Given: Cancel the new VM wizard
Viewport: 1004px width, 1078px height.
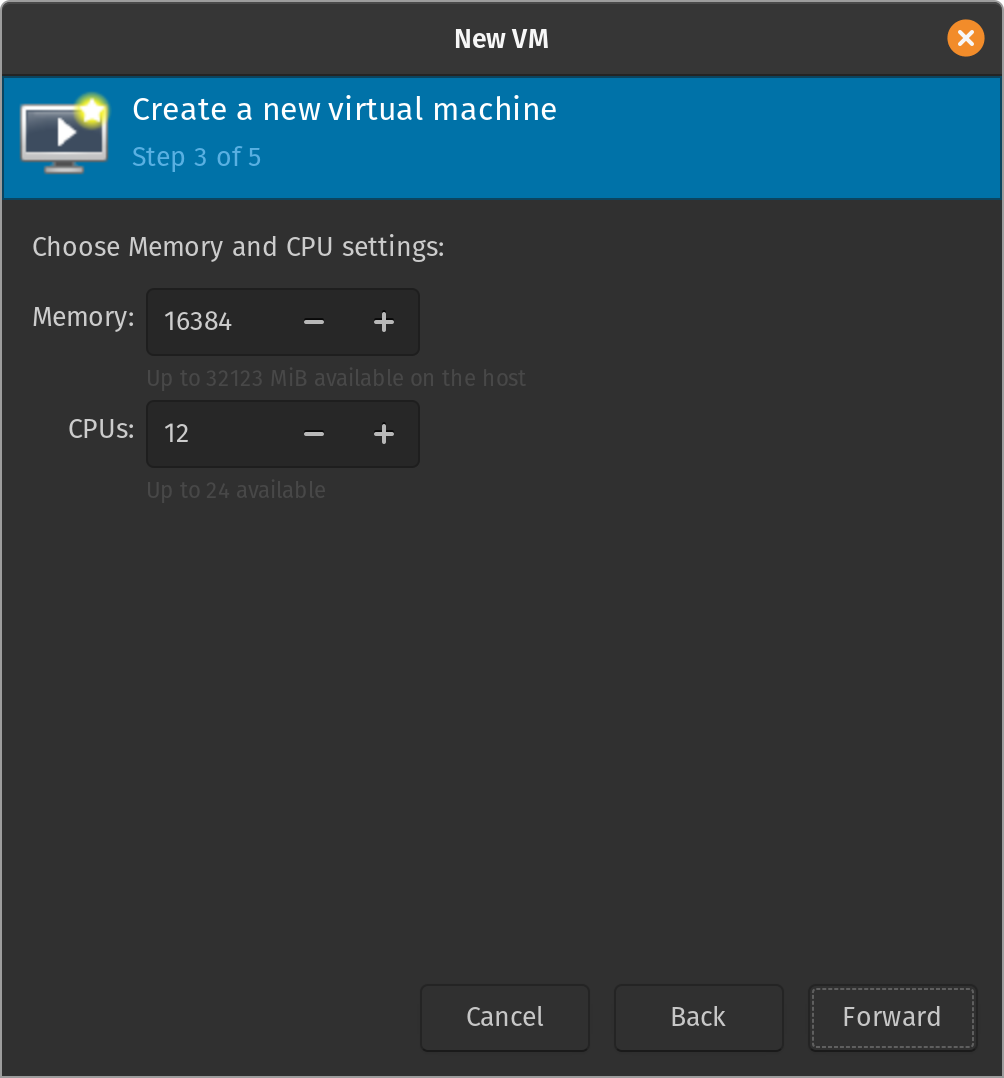Looking at the screenshot, I should point(505,1017).
